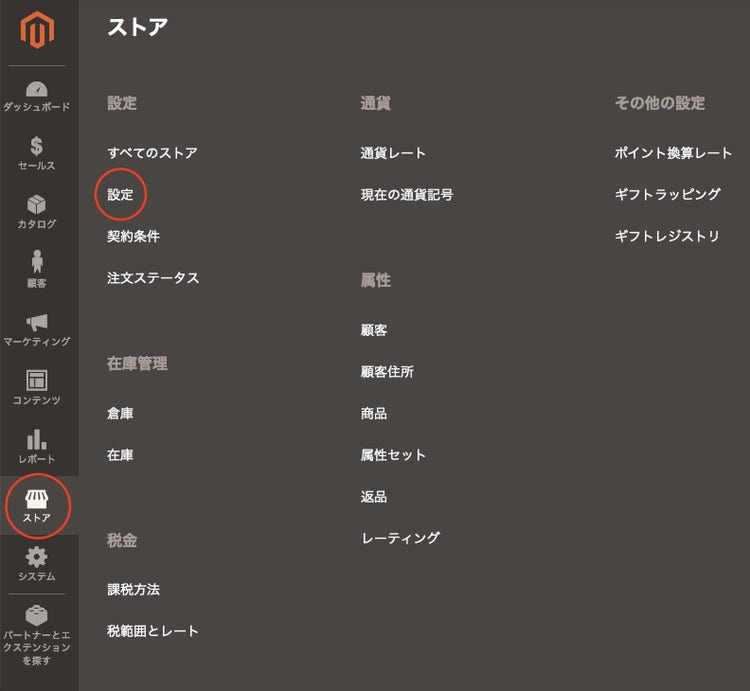This screenshot has height=691, width=750.
Task: Open ギフトラッピング gift wrapping link
Action: [667, 195]
